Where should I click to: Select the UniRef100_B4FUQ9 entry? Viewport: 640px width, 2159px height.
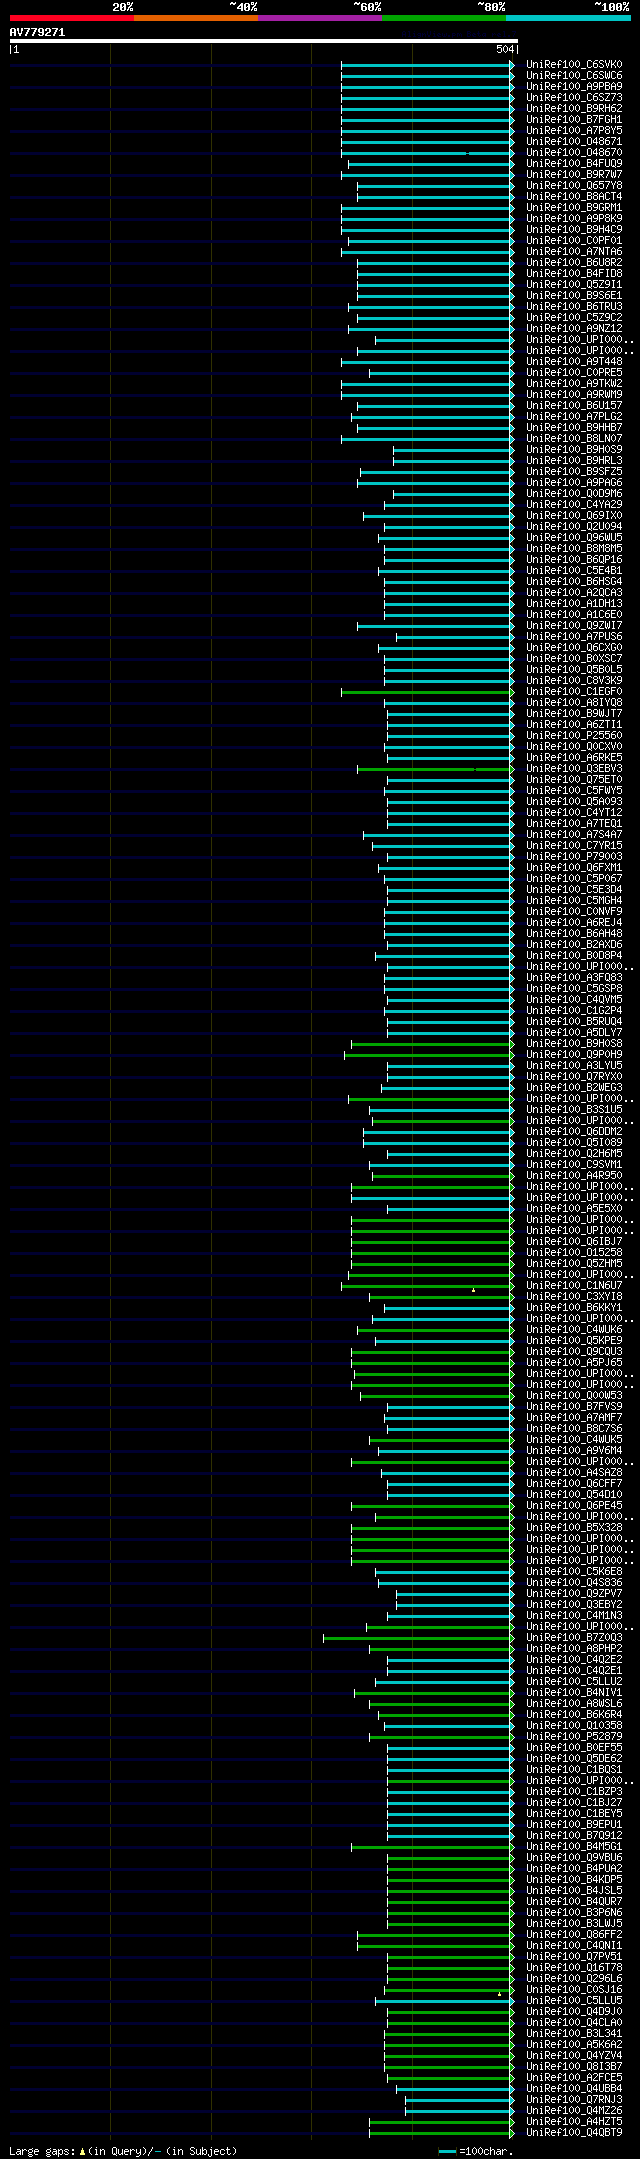coord(574,163)
